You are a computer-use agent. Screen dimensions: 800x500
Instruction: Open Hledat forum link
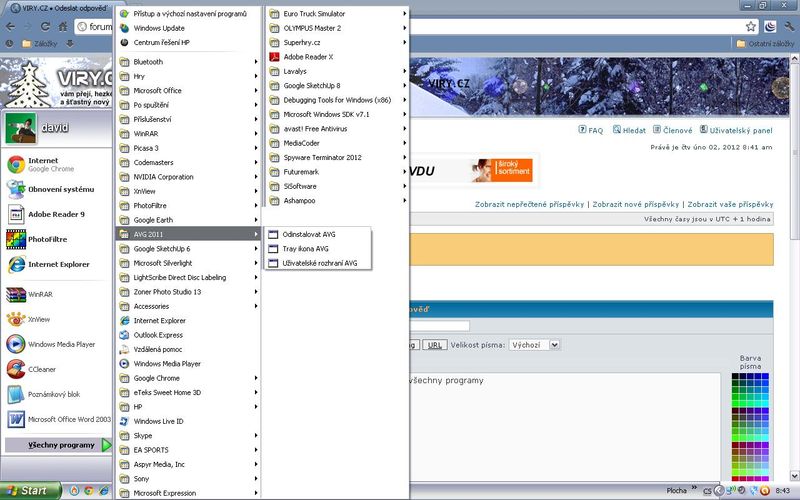click(x=629, y=130)
